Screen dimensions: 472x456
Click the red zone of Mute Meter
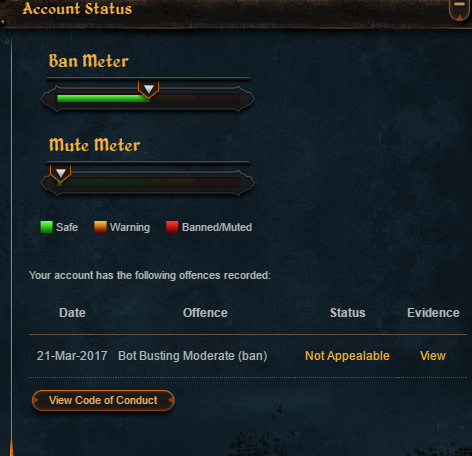(x=217, y=182)
